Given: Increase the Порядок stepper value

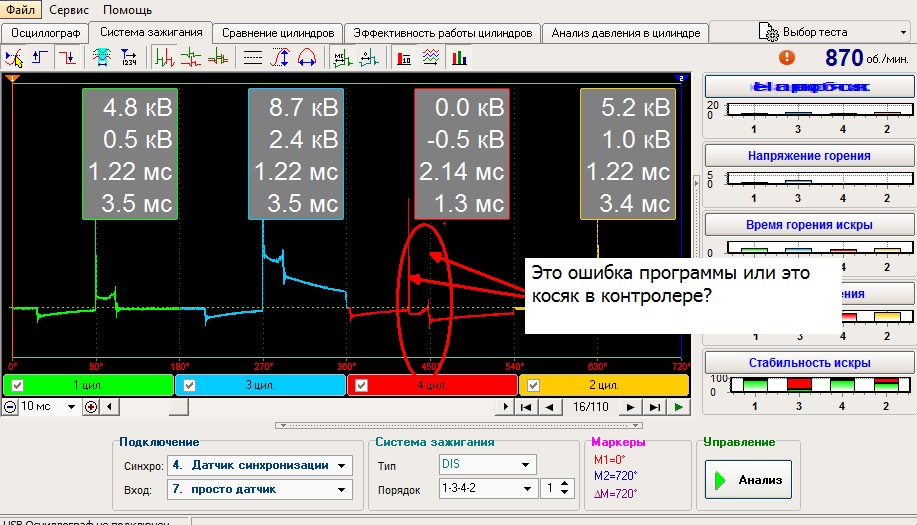Looking at the screenshot, I should pyautogui.click(x=564, y=483).
